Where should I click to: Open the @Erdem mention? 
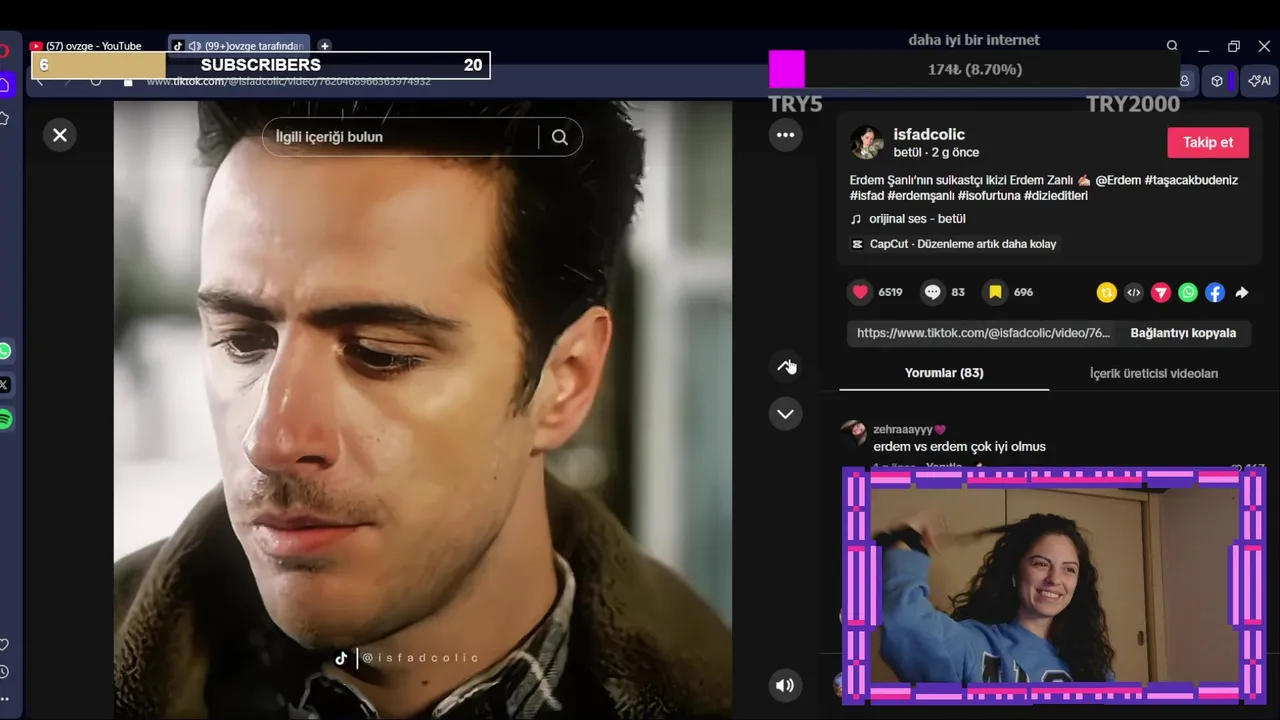1118,180
